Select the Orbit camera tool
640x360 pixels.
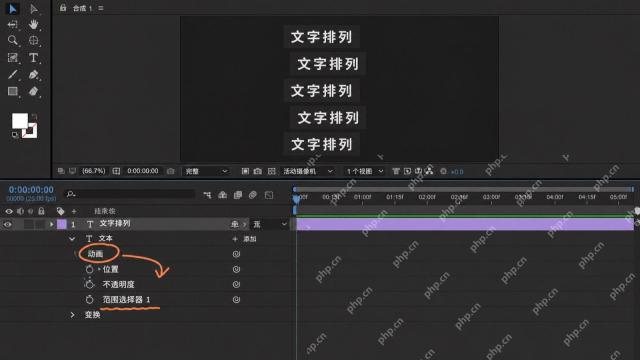(x=33, y=40)
